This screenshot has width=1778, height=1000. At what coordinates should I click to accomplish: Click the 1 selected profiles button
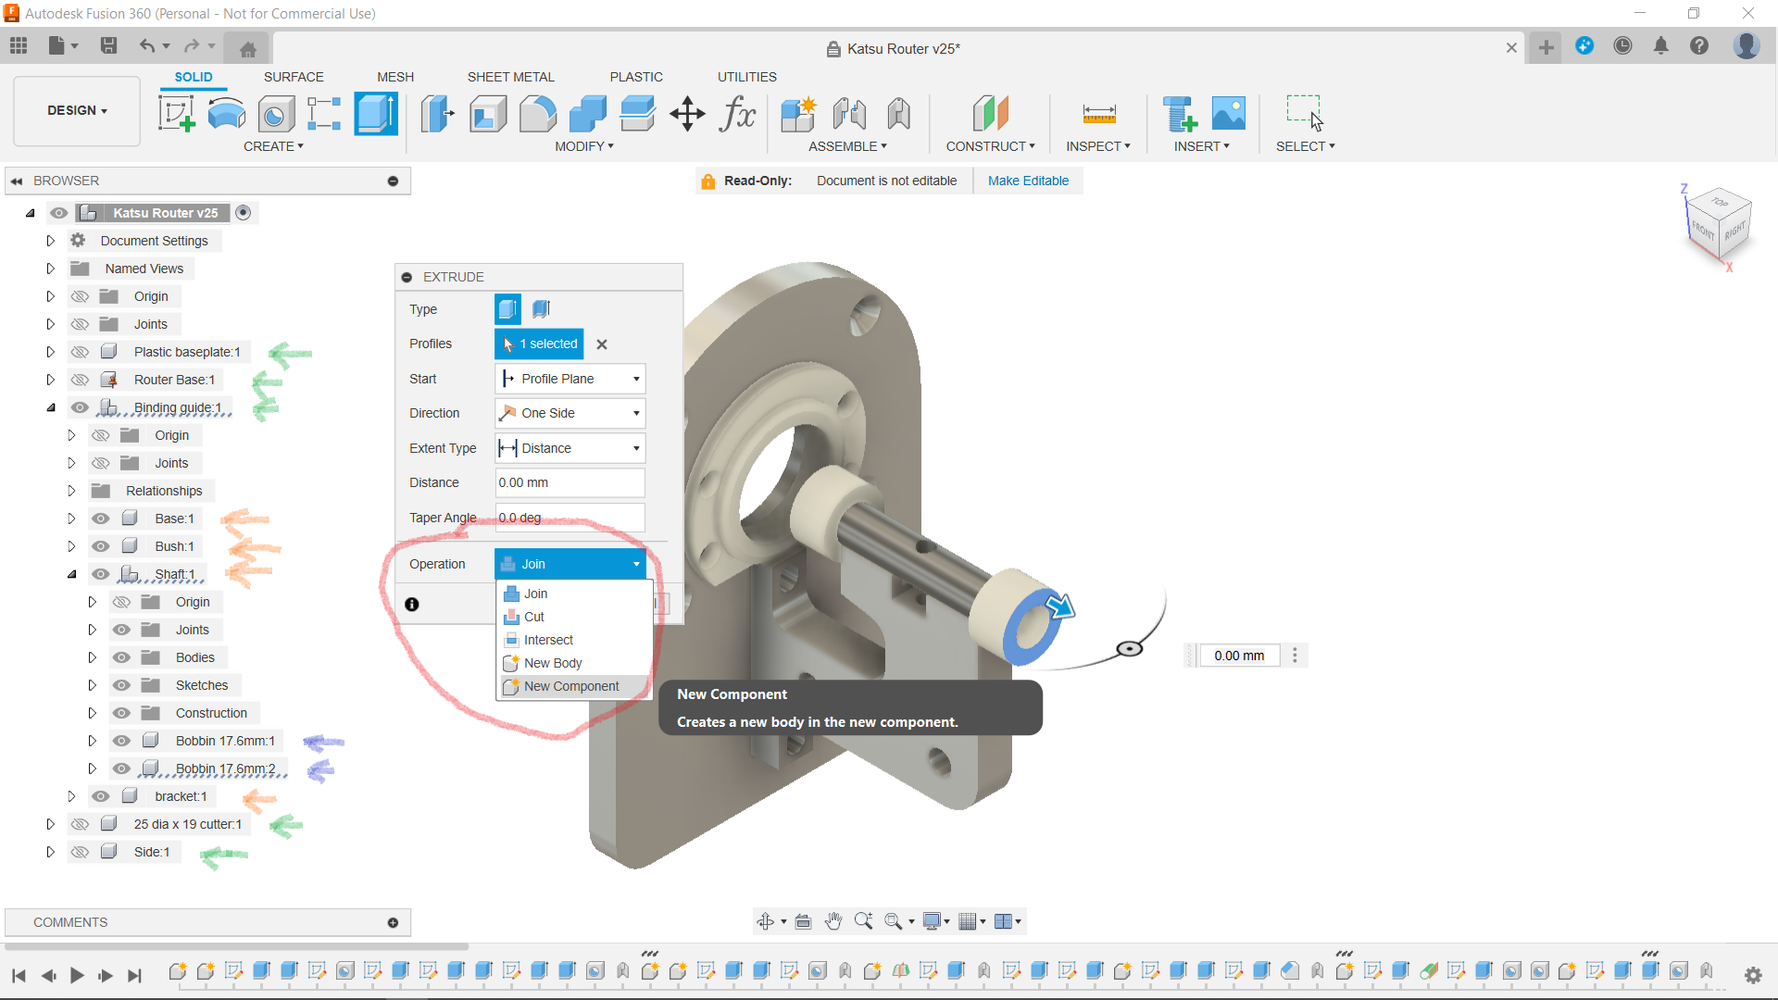539,344
